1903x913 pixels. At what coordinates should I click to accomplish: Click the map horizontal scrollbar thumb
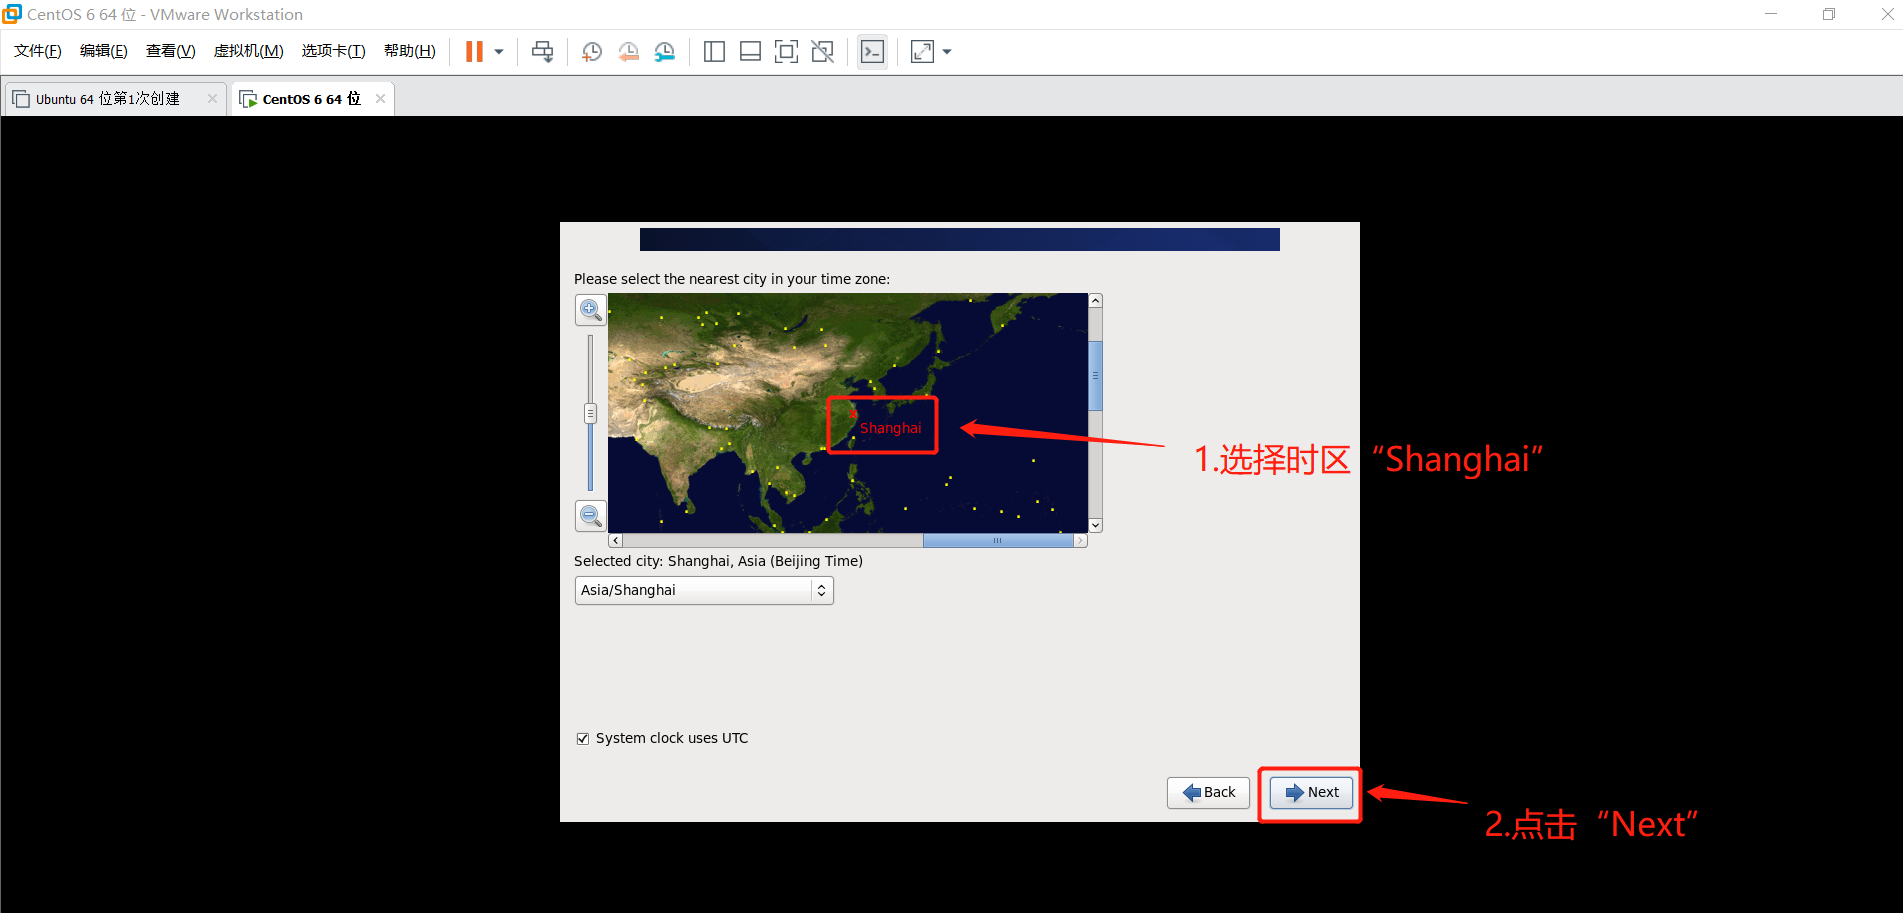[998, 540]
